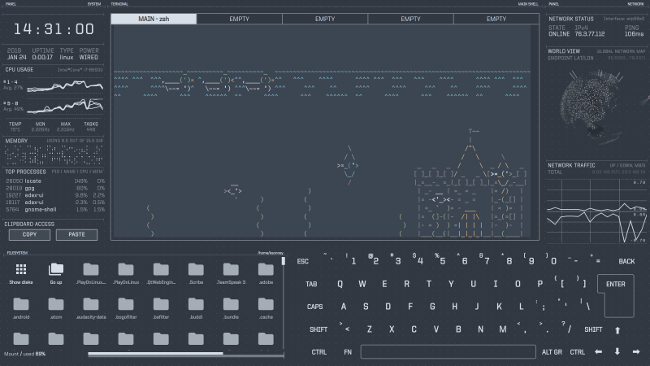Select the second EMPTY terminal tab
650x366 pixels.
click(325, 19)
